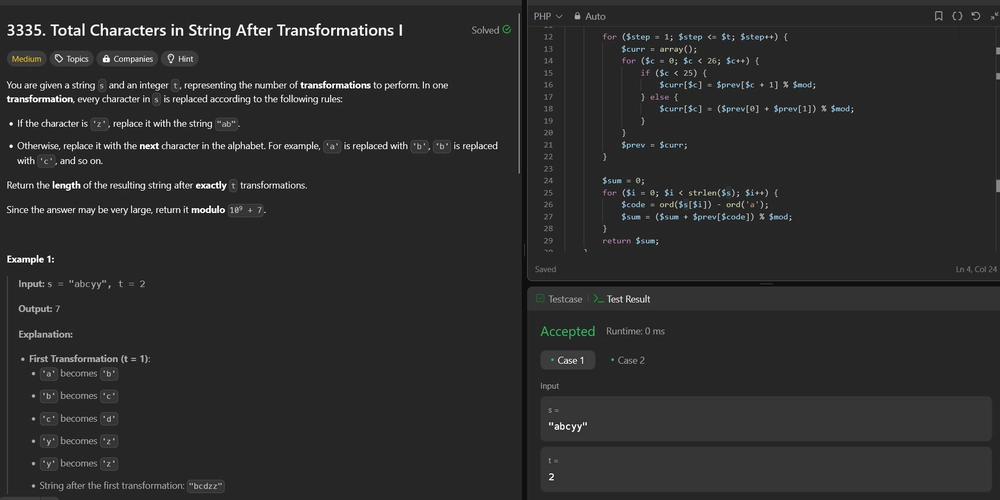The height and width of the screenshot is (500, 1000).
Task: Click the Saved status in editor
Action: click(x=545, y=269)
